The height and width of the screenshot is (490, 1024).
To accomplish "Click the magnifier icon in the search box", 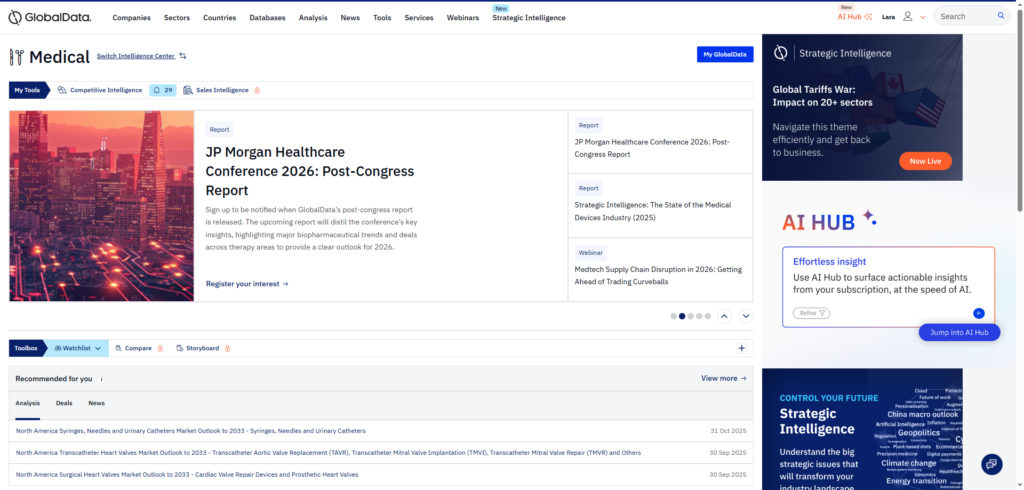I will coord(1001,16).
